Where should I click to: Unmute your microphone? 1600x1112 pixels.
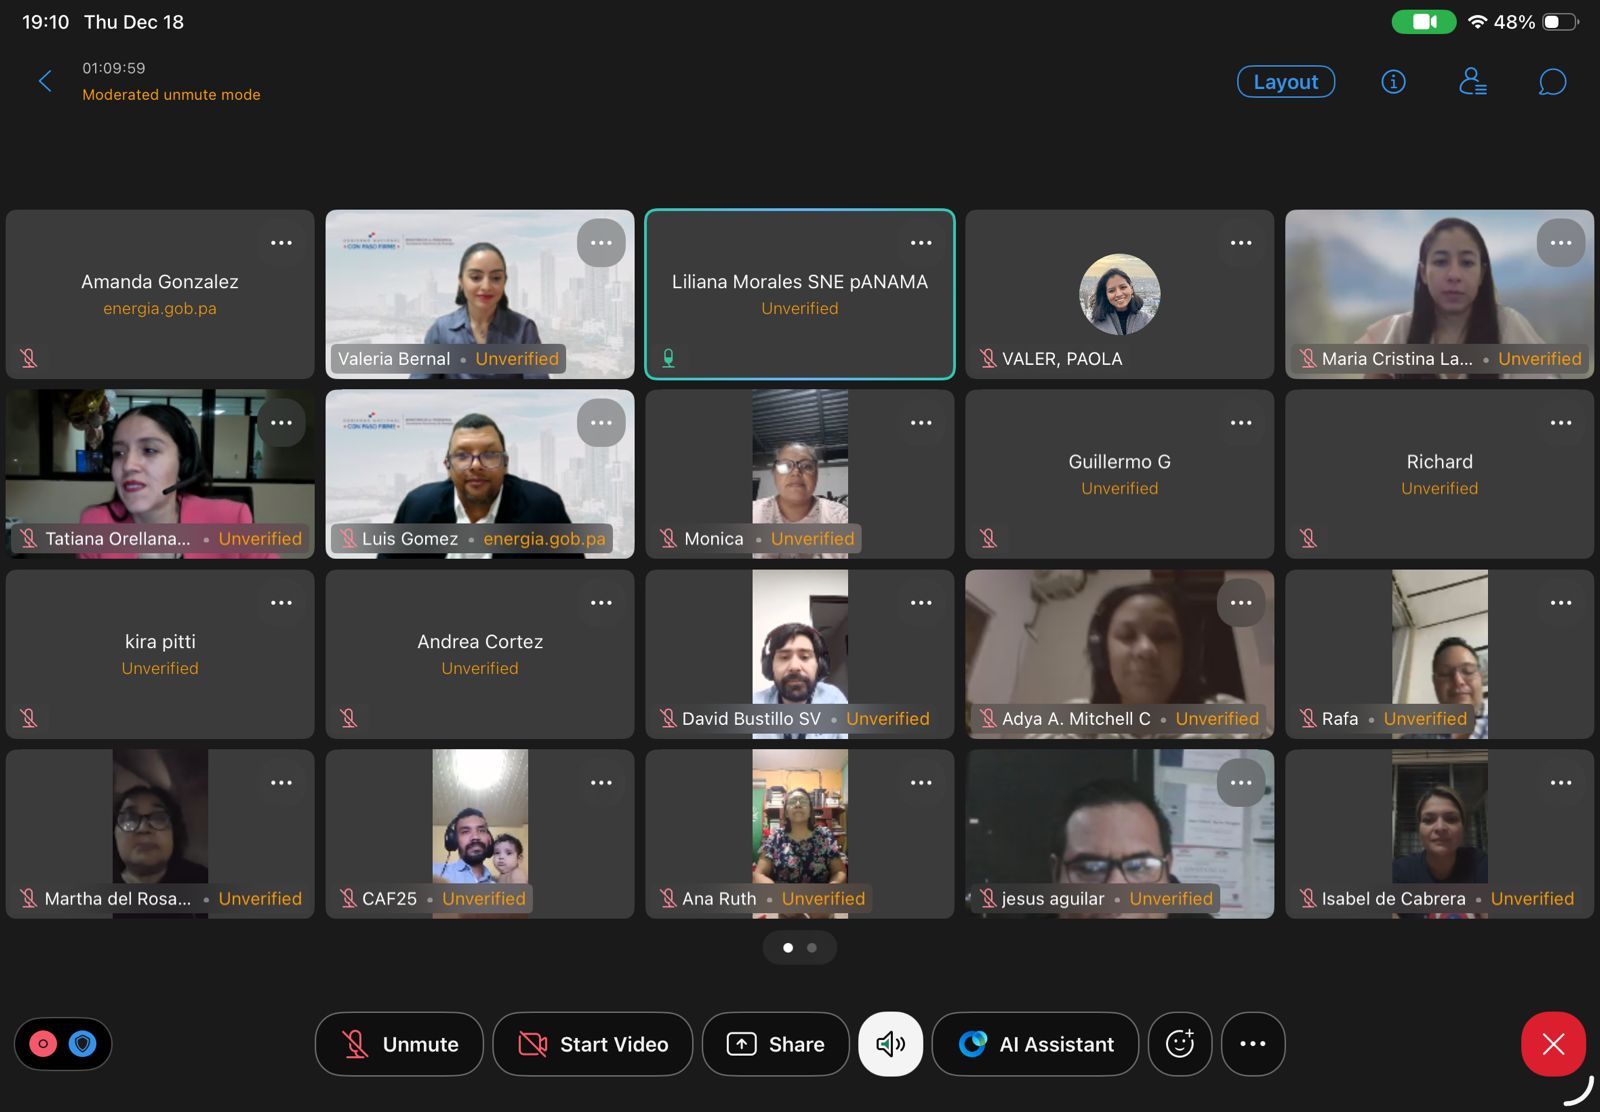click(x=399, y=1044)
